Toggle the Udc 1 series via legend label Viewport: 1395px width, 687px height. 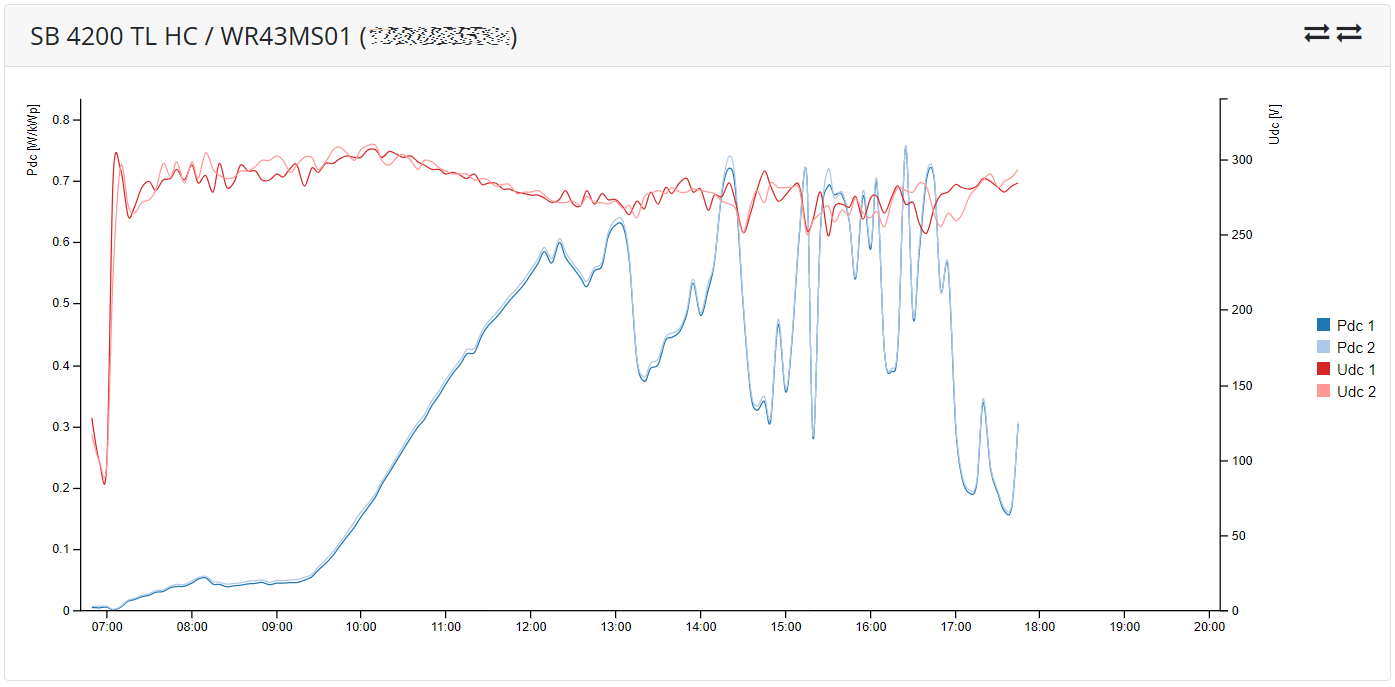pos(1355,369)
